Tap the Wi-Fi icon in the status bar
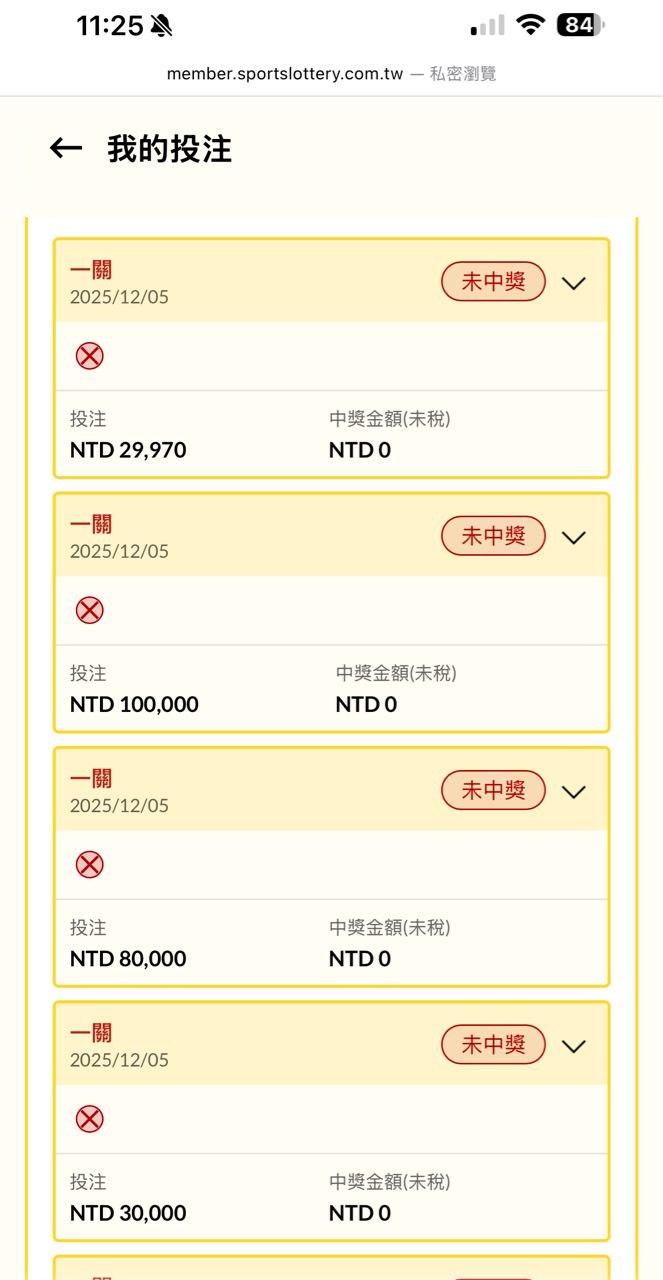 [x=530, y=25]
